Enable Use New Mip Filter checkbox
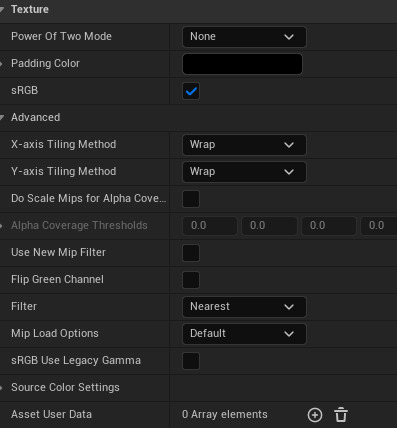 click(x=191, y=253)
